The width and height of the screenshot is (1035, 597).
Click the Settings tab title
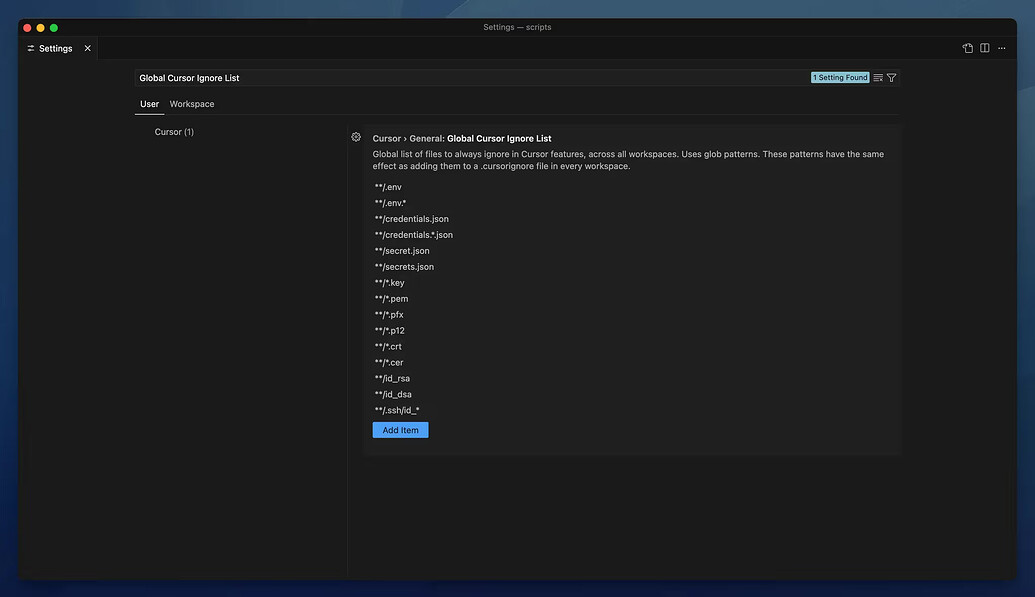55,47
